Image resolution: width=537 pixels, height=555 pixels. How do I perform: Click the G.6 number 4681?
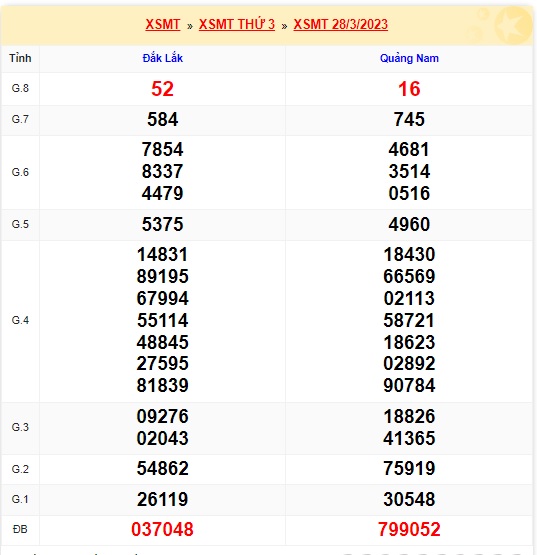pos(409,149)
